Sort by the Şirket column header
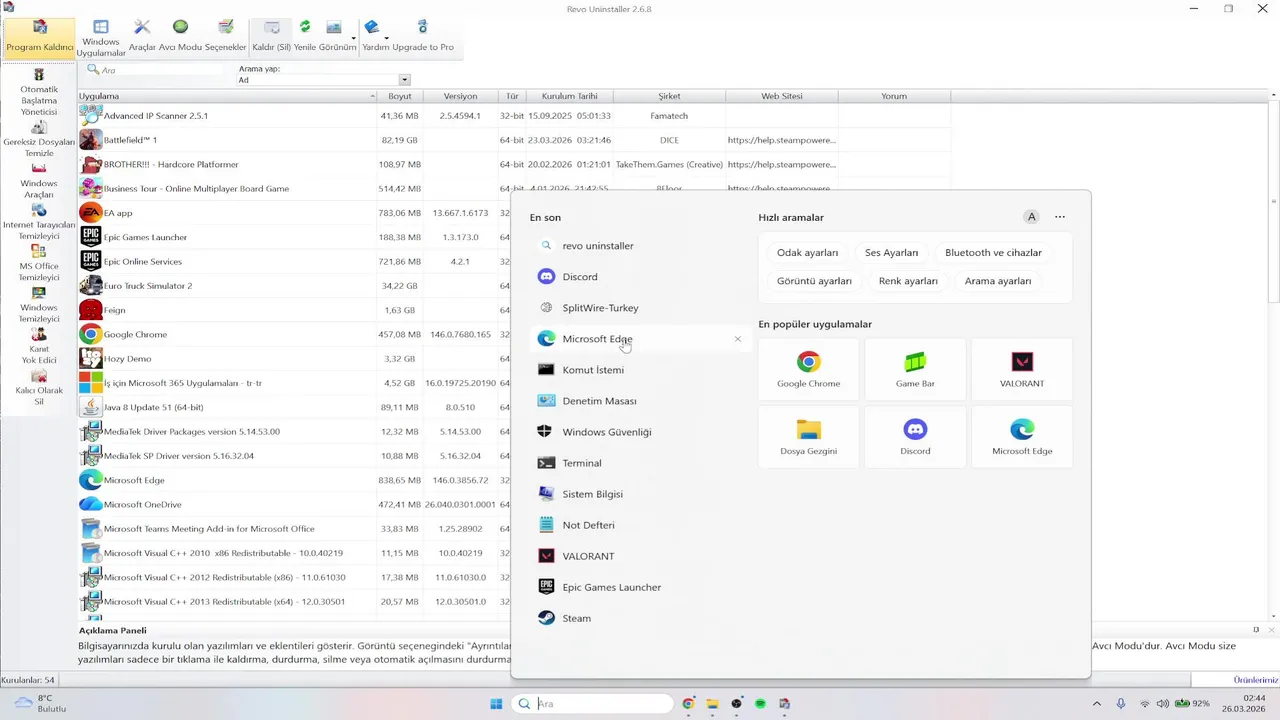Image resolution: width=1280 pixels, height=720 pixels. tap(669, 96)
